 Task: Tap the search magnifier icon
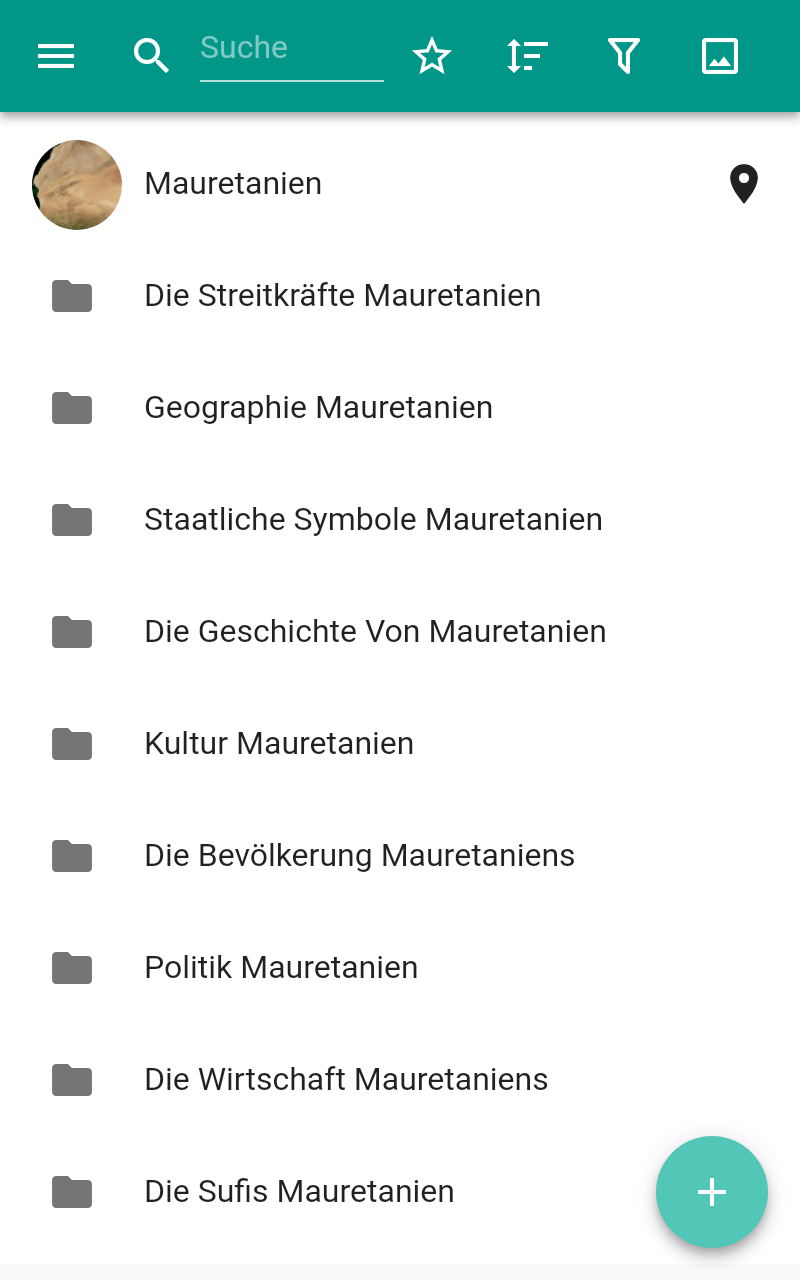(151, 56)
